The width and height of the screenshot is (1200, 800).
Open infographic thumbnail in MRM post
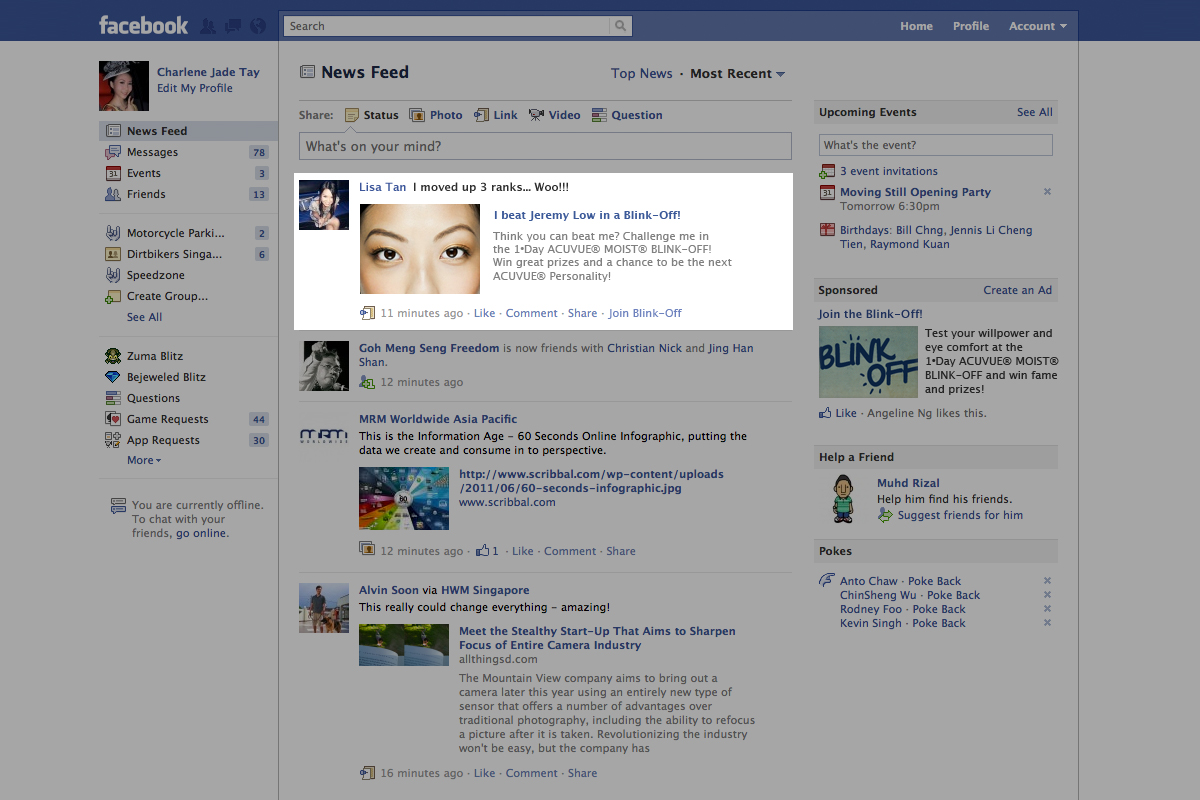click(x=404, y=498)
